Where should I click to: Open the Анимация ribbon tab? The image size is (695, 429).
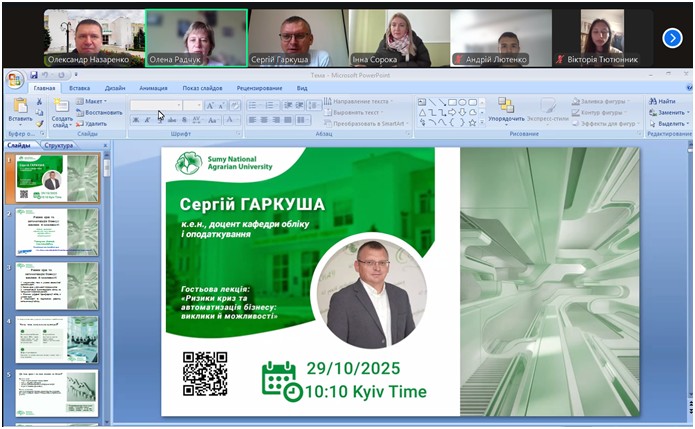[x=153, y=88]
